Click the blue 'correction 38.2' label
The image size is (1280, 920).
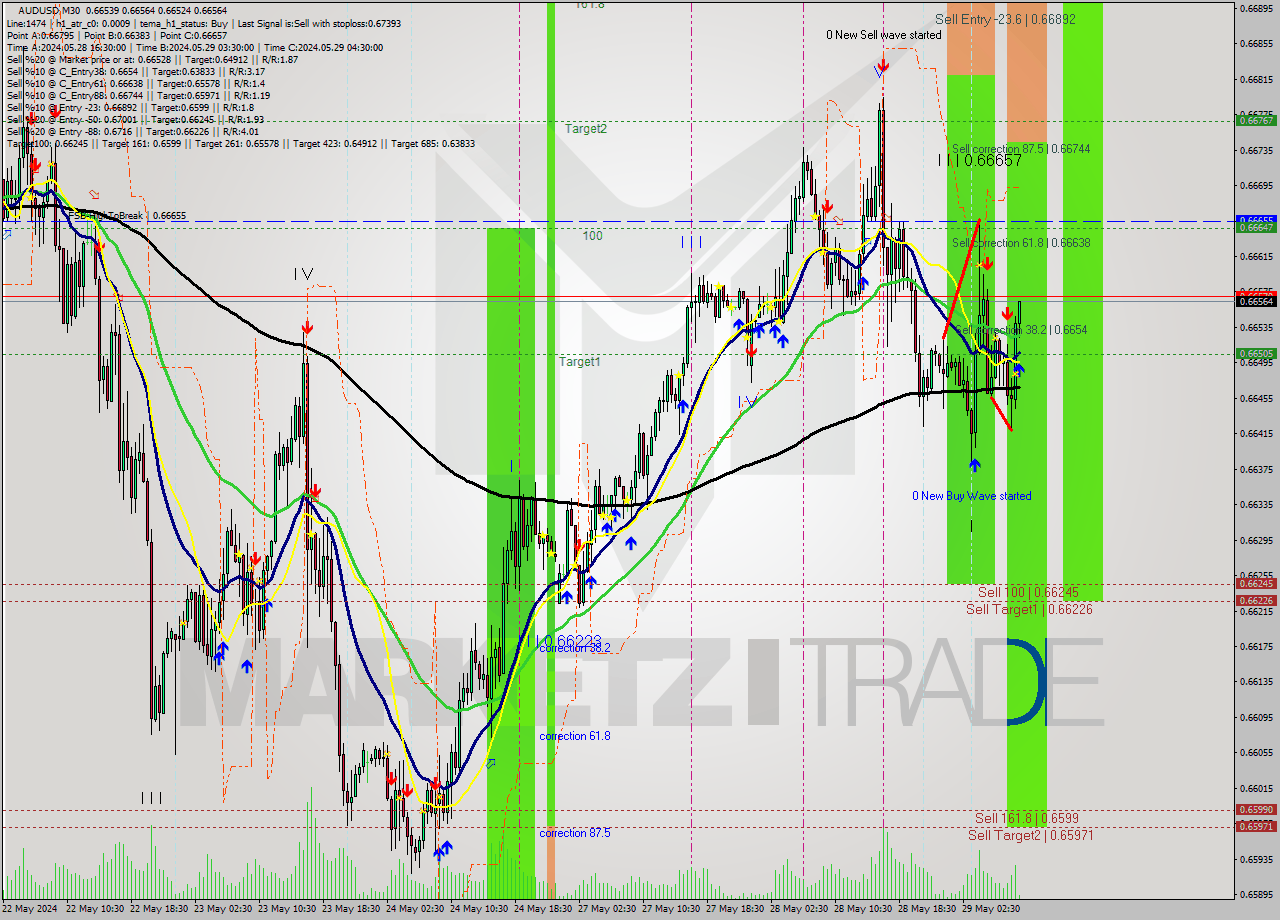point(575,648)
